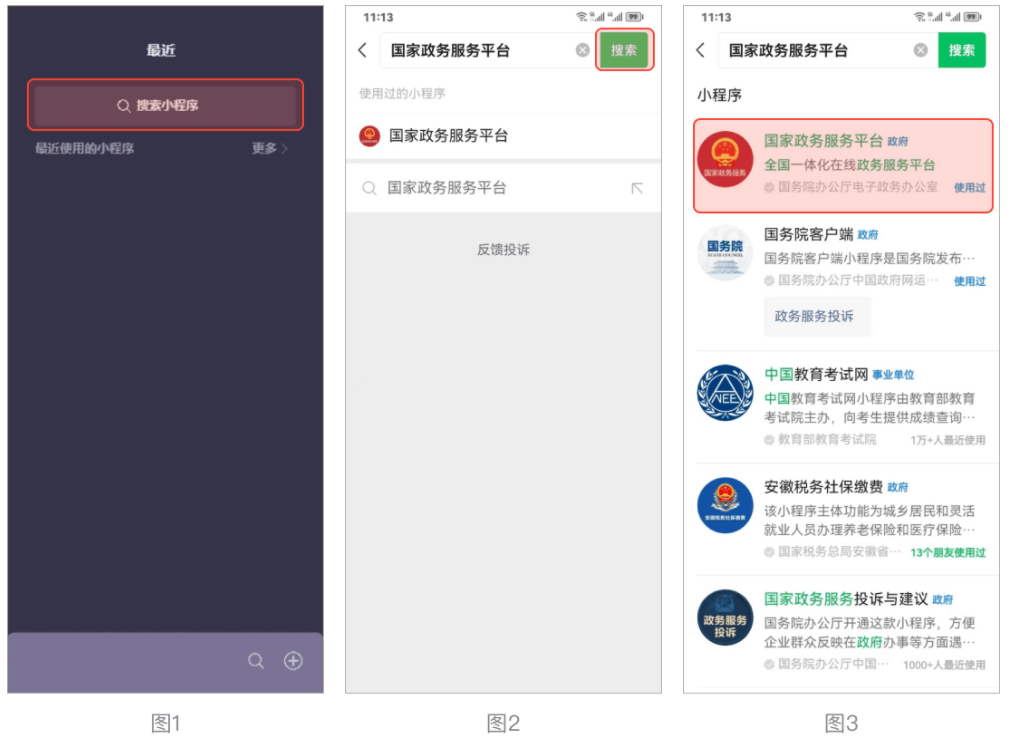Image resolution: width=1013 pixels, height=745 pixels.
Task: Click the 国务院客户端 logo
Action: pyautogui.click(x=725, y=254)
